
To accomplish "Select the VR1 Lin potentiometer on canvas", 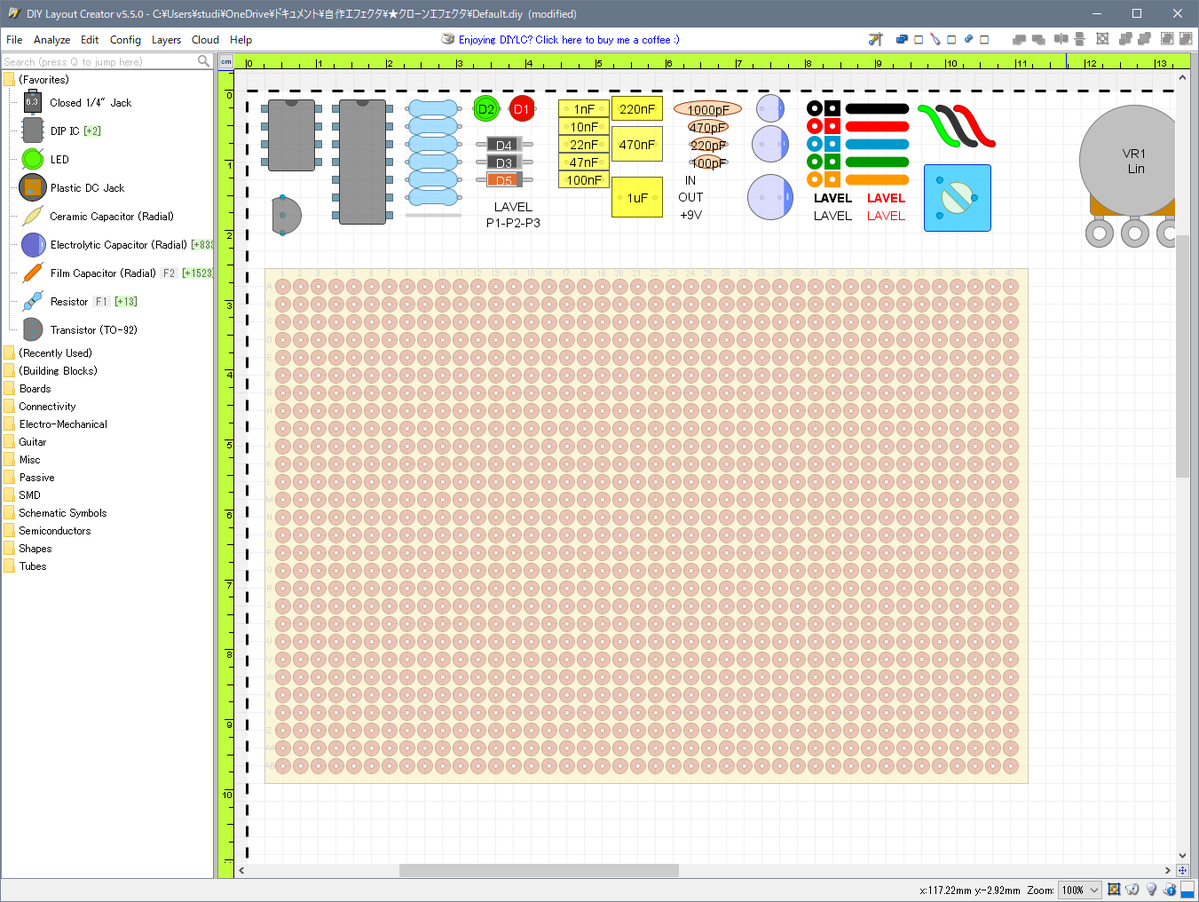I will click(1130, 176).
